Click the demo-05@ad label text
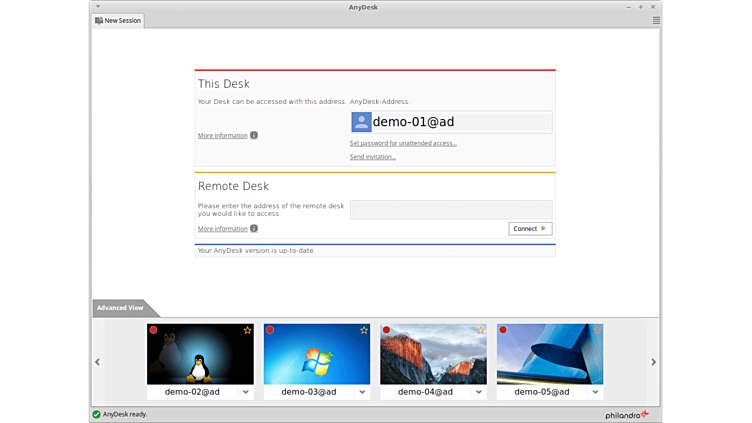Viewport: 752px width, 423px height. click(x=541, y=392)
